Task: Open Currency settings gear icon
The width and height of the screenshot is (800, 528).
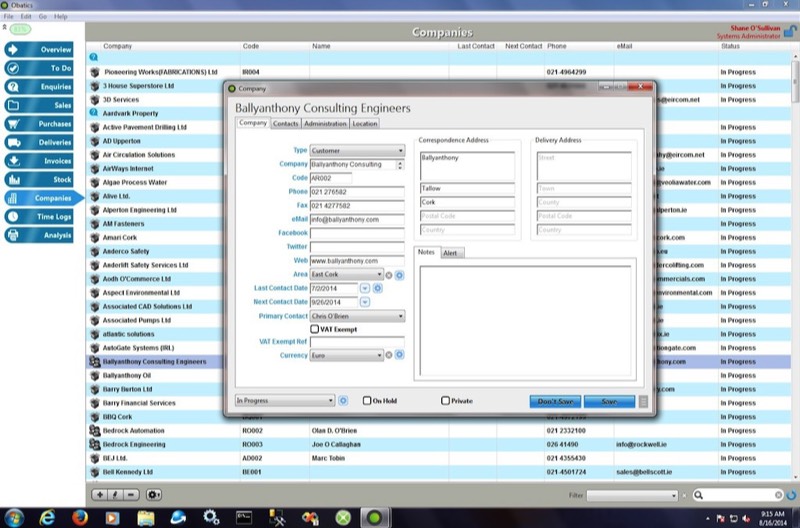Action: [399, 355]
